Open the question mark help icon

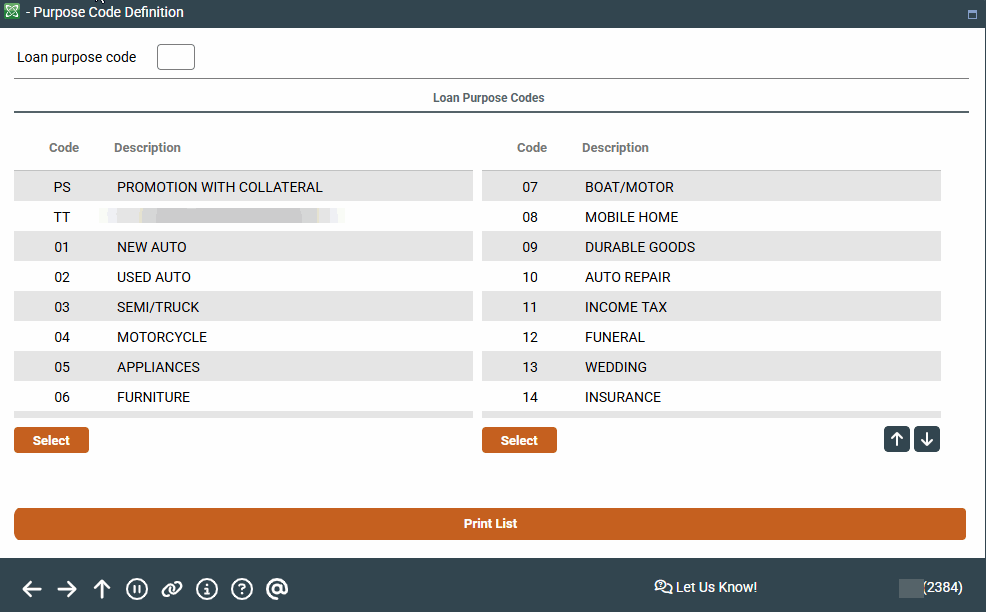click(x=242, y=589)
